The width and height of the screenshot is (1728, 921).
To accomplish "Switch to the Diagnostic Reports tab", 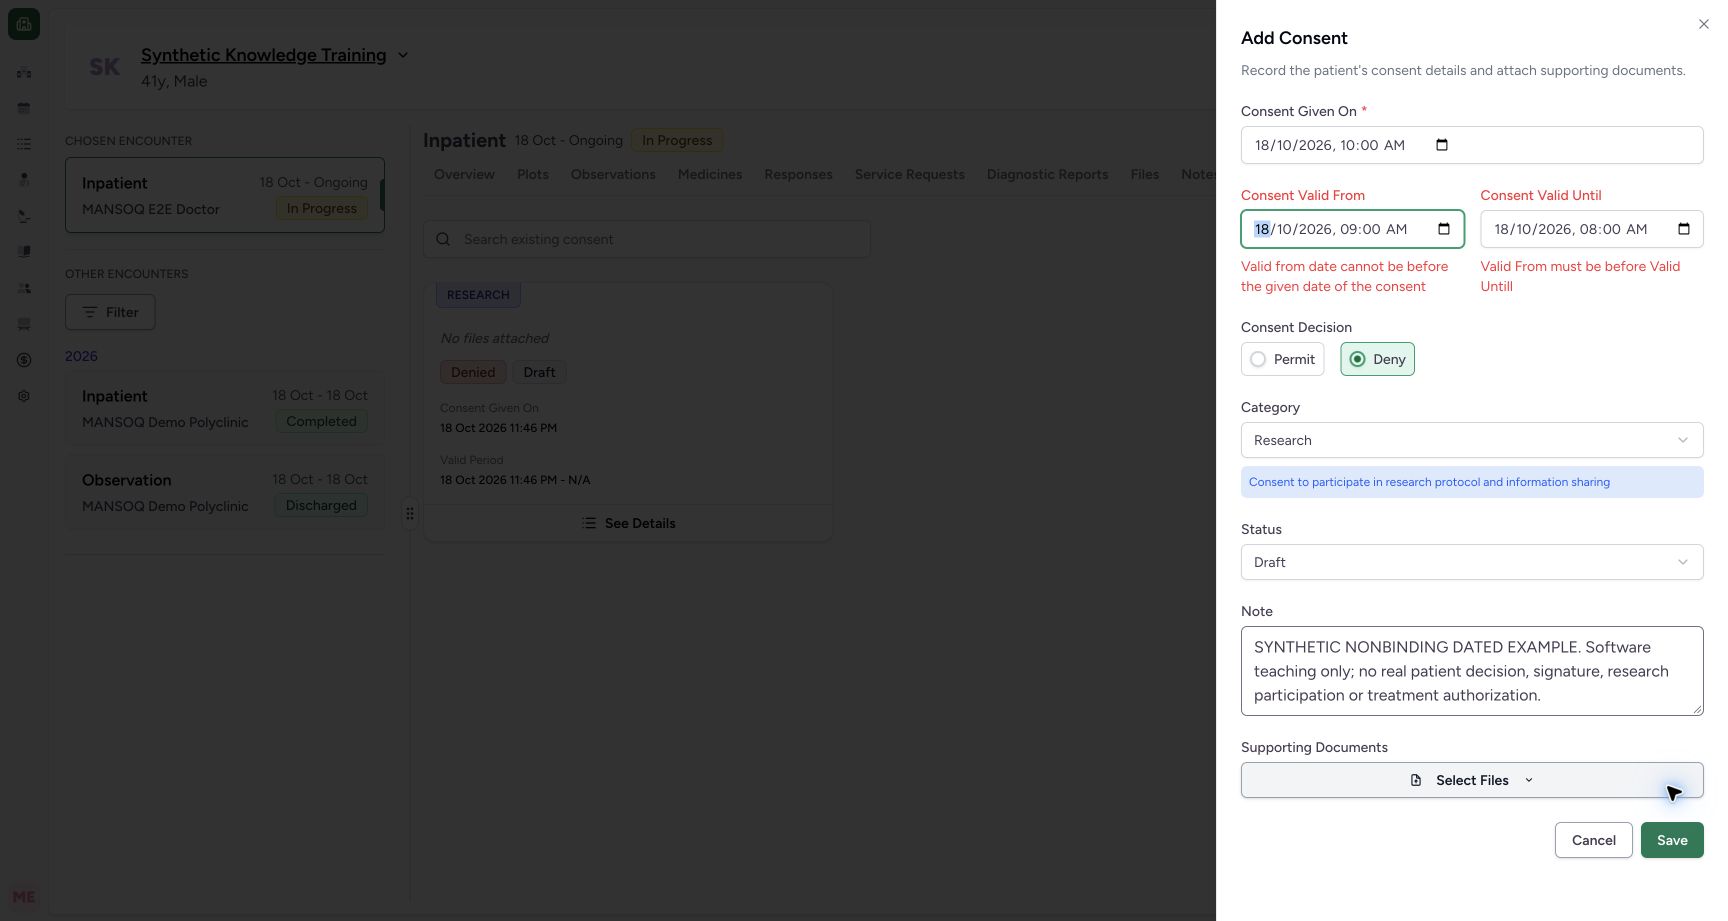I will point(1047,174).
